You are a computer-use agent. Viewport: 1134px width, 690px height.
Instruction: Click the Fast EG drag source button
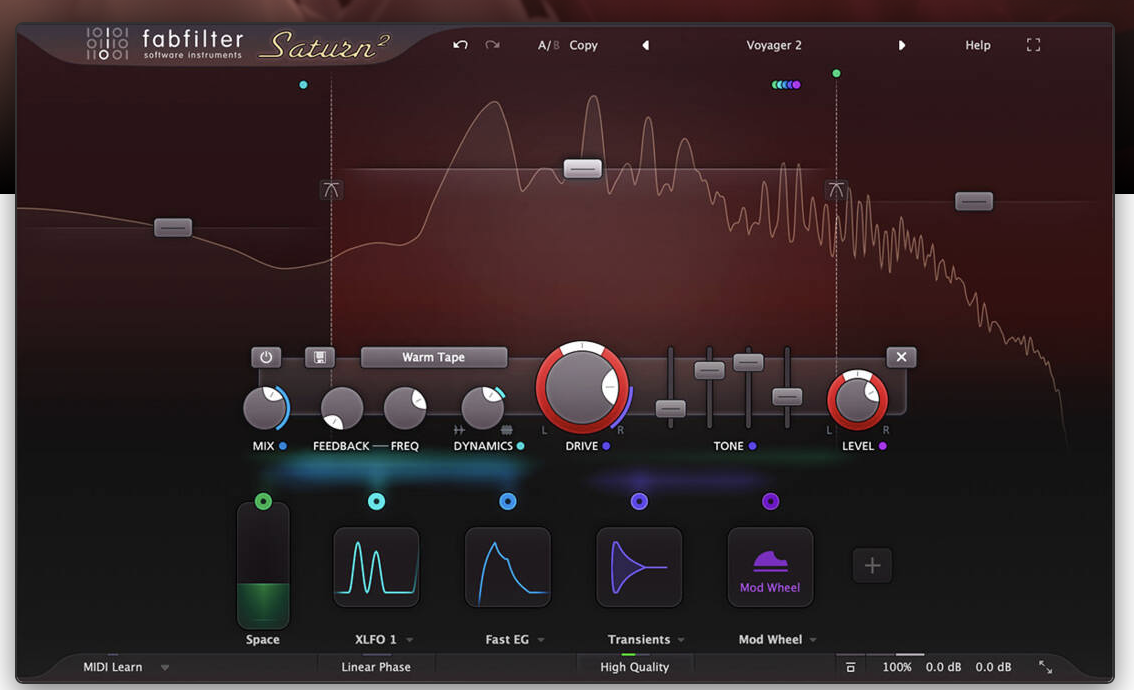[x=508, y=501]
